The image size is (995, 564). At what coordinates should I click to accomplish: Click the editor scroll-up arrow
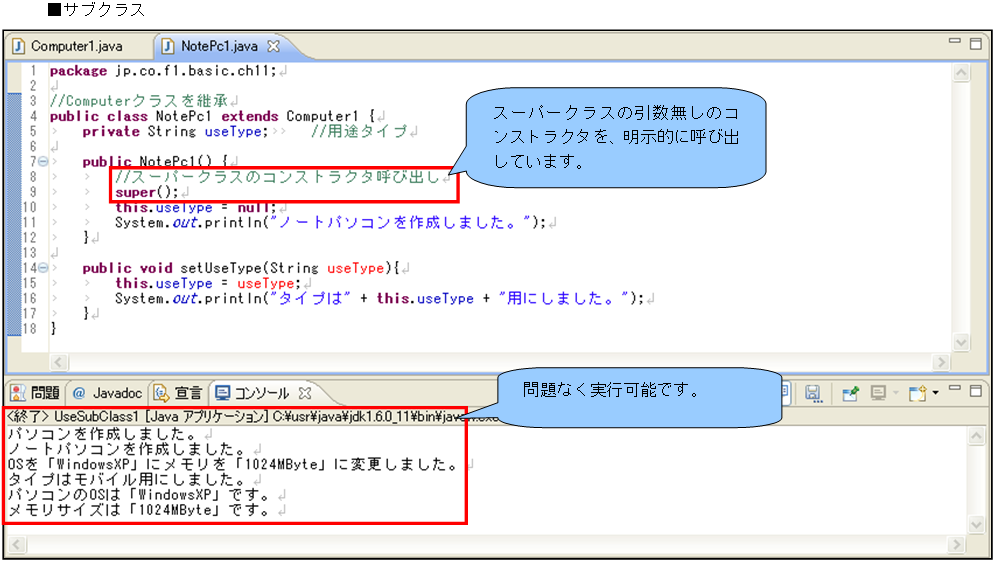click(961, 73)
